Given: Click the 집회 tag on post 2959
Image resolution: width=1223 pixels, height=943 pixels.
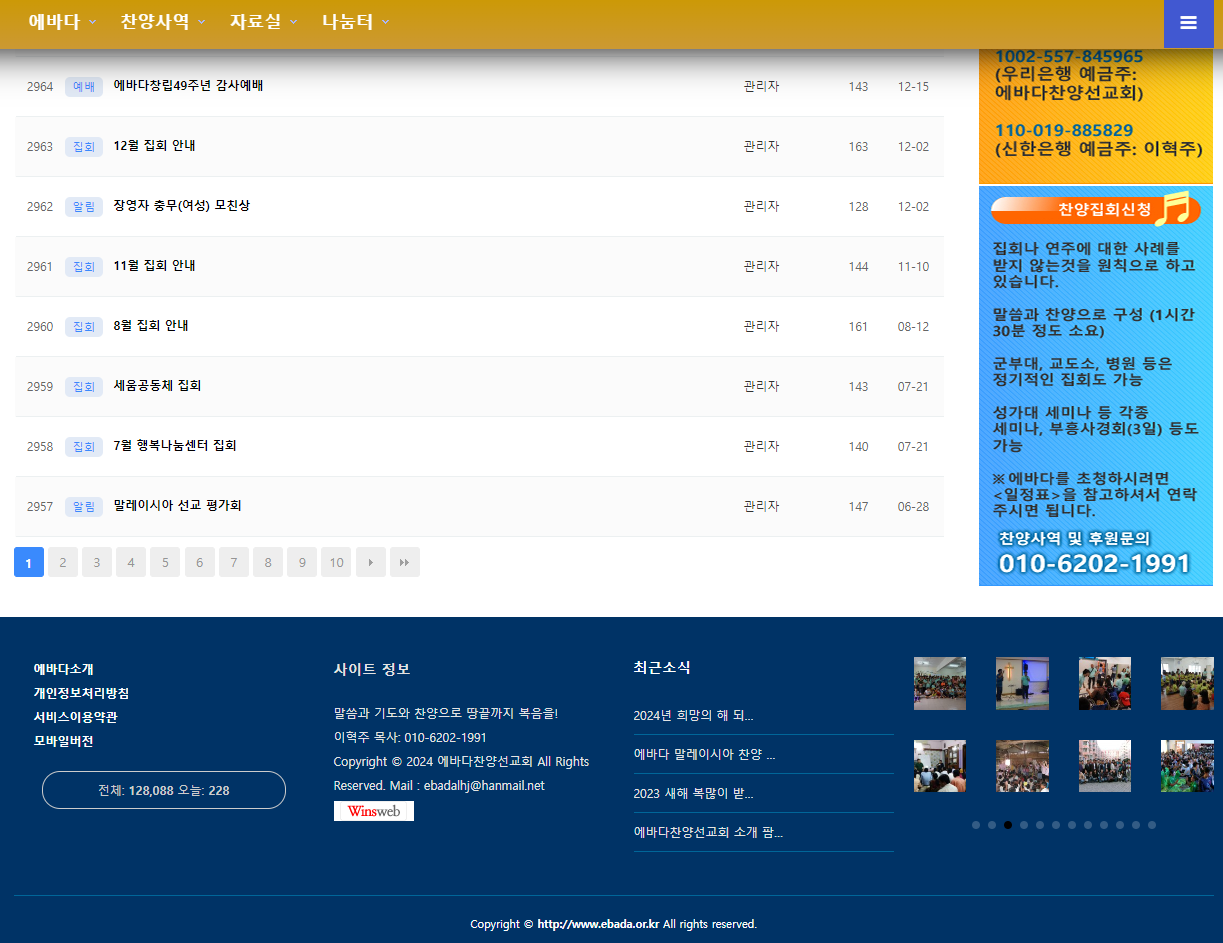Looking at the screenshot, I should pos(84,387).
